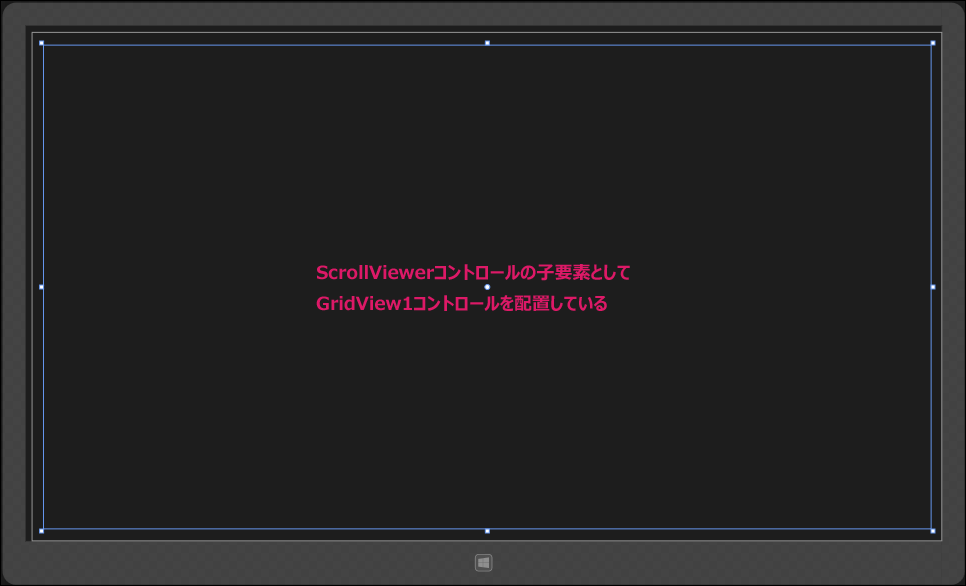Screen dimensions: 966x586
Task: Click the Windows logo button on device frame
Action: click(x=484, y=563)
